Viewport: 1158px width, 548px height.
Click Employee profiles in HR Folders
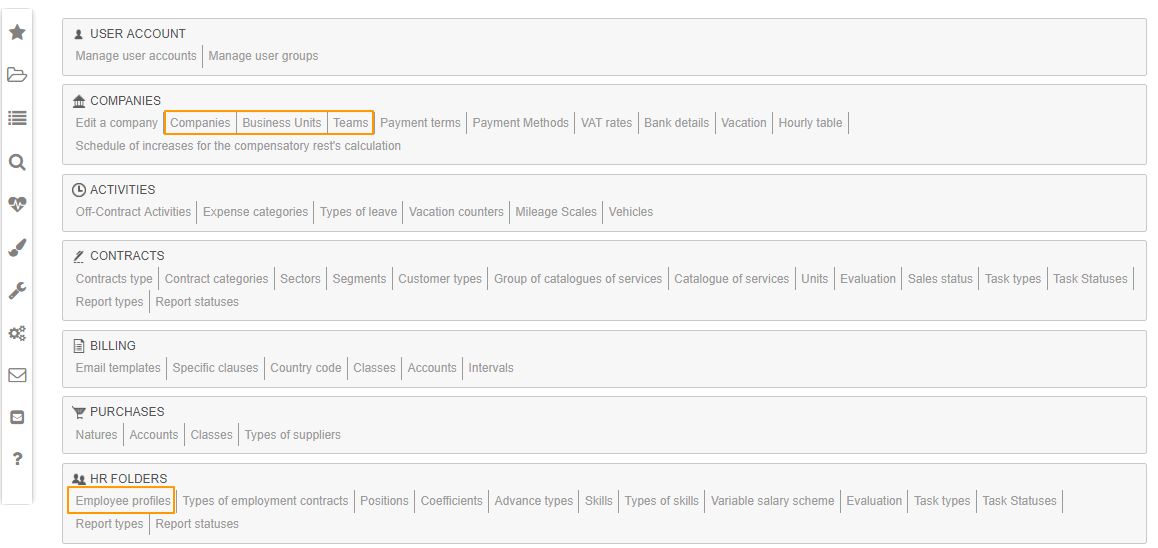[x=123, y=501]
